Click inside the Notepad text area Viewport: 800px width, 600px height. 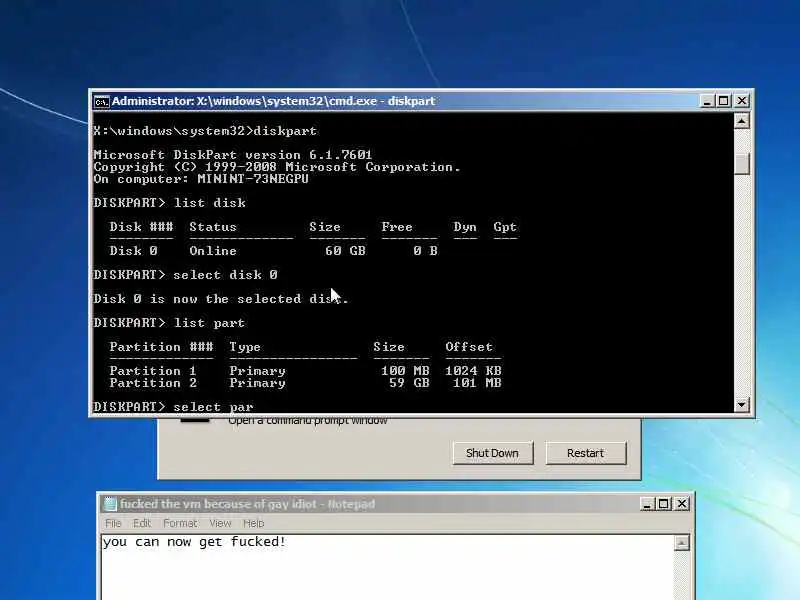click(x=388, y=567)
